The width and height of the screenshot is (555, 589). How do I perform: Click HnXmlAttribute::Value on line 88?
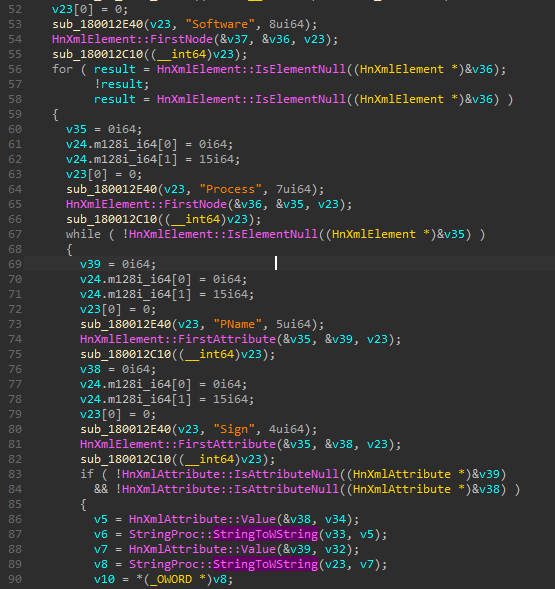pos(203,549)
